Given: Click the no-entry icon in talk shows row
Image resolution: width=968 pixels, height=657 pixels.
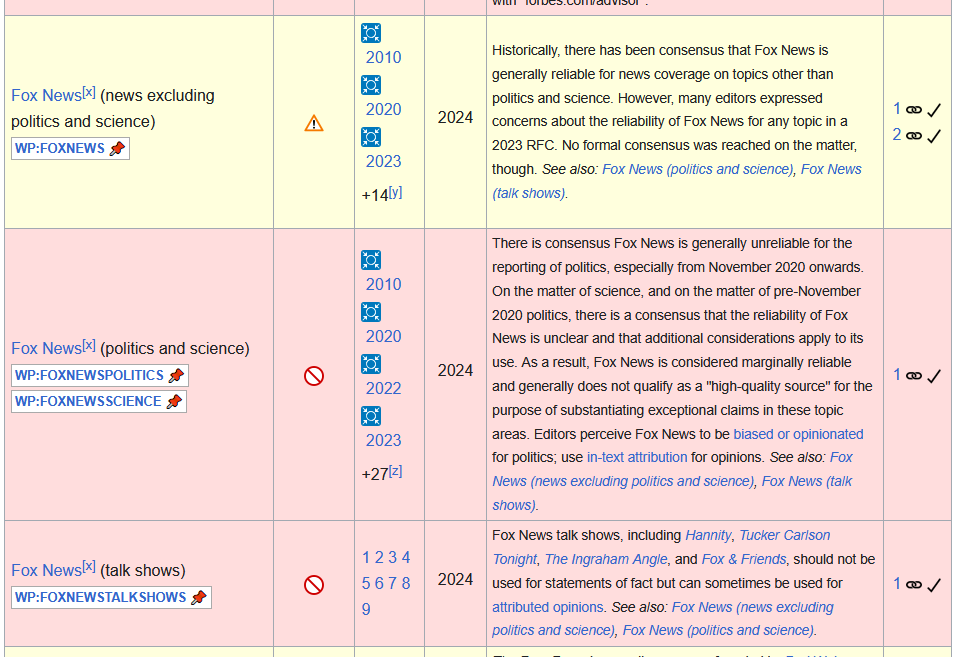Looking at the screenshot, I should (x=314, y=585).
